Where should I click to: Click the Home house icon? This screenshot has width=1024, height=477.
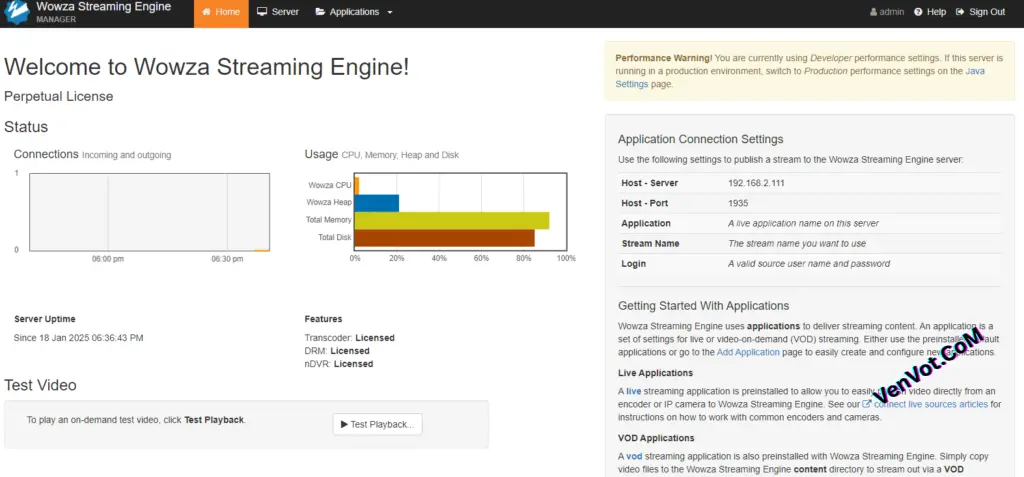(206, 12)
